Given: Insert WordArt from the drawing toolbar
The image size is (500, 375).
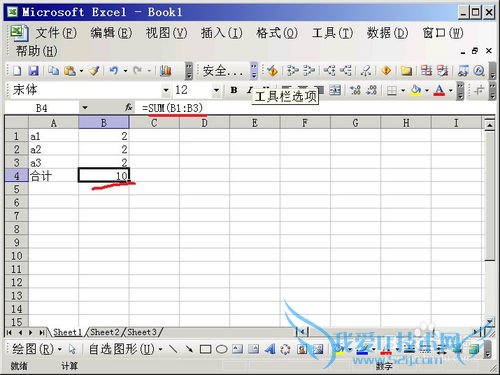Looking at the screenshot, I should tap(270, 349).
